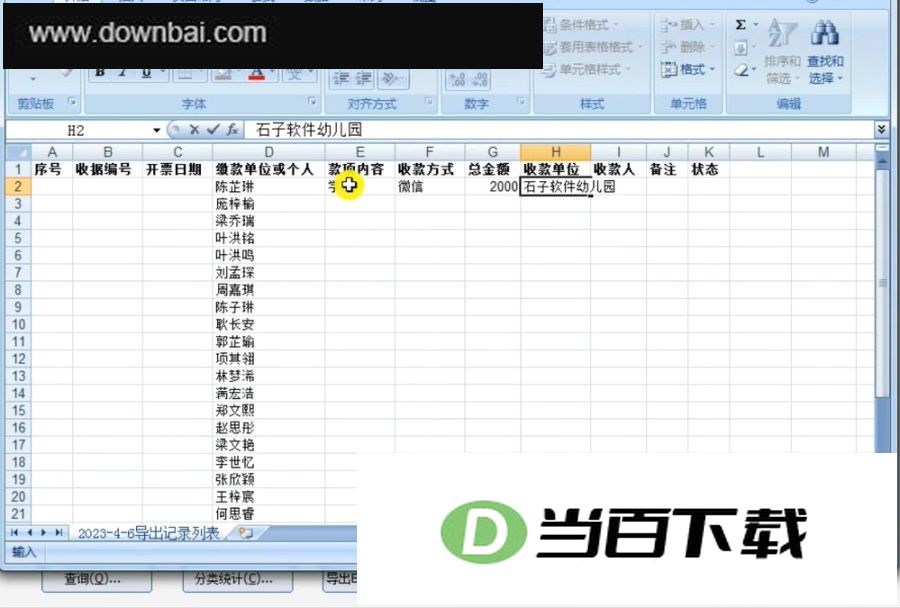
Task: Decrease the cell indent
Action: pyautogui.click(x=341, y=78)
